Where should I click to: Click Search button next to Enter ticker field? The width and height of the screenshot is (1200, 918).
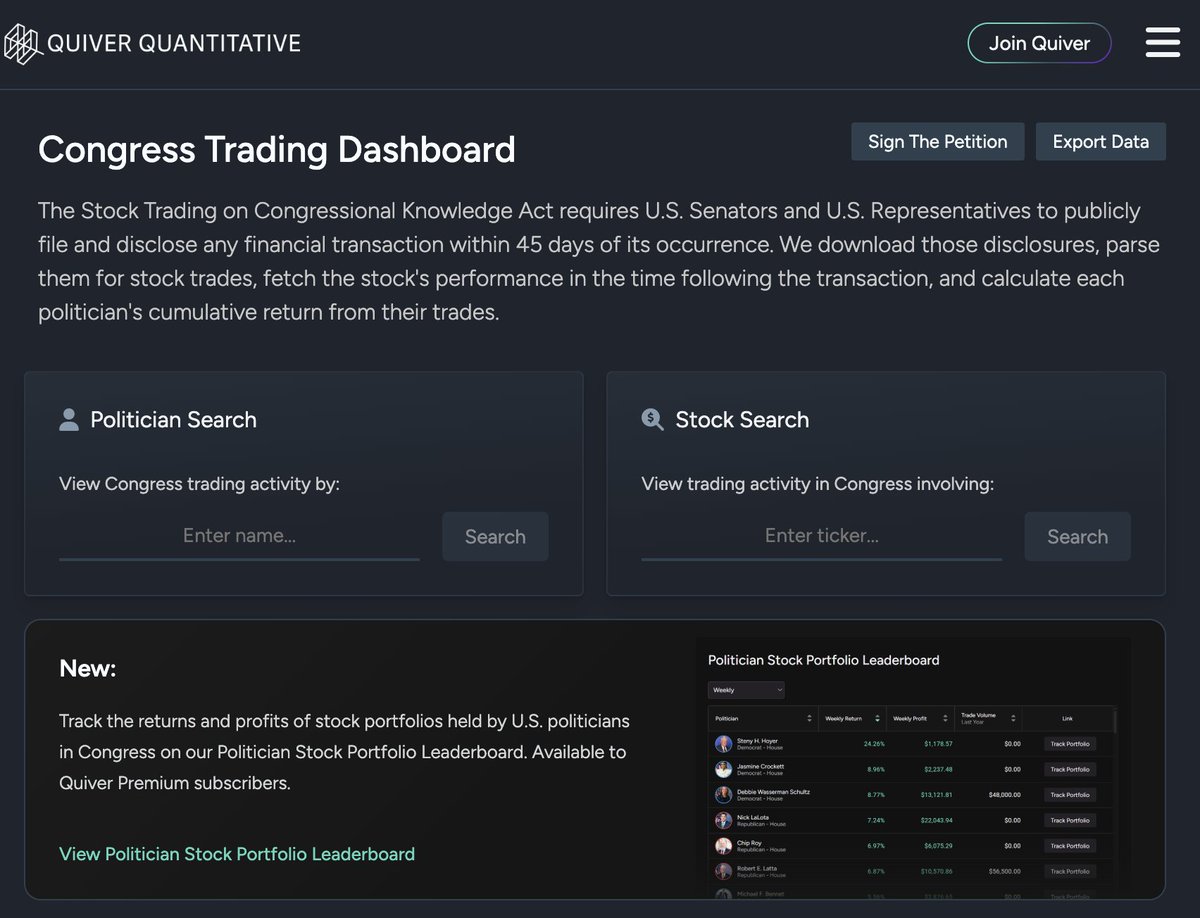tap(1077, 536)
